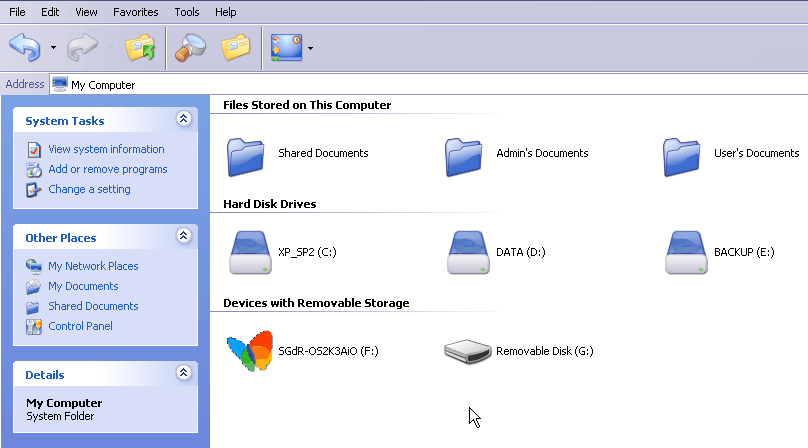The width and height of the screenshot is (808, 448).
Task: Open the Search magnifier toolbar icon
Action: pyautogui.click(x=190, y=47)
